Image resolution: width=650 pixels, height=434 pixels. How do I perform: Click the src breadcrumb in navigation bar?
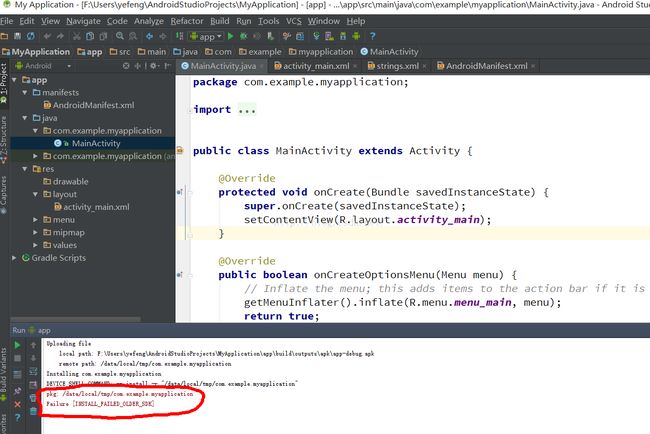pos(120,52)
